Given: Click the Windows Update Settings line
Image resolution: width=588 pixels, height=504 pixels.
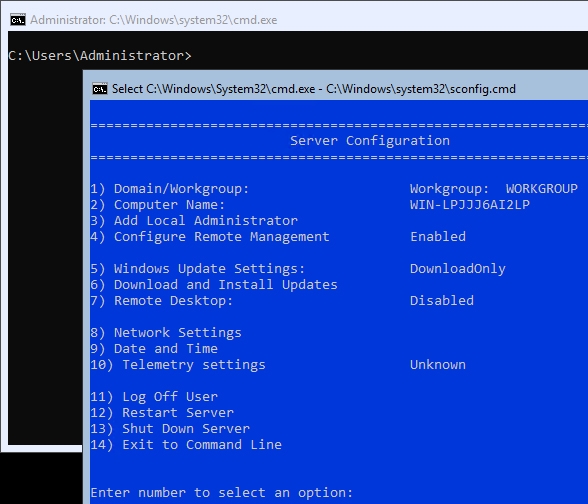Looking at the screenshot, I should coord(298,268).
